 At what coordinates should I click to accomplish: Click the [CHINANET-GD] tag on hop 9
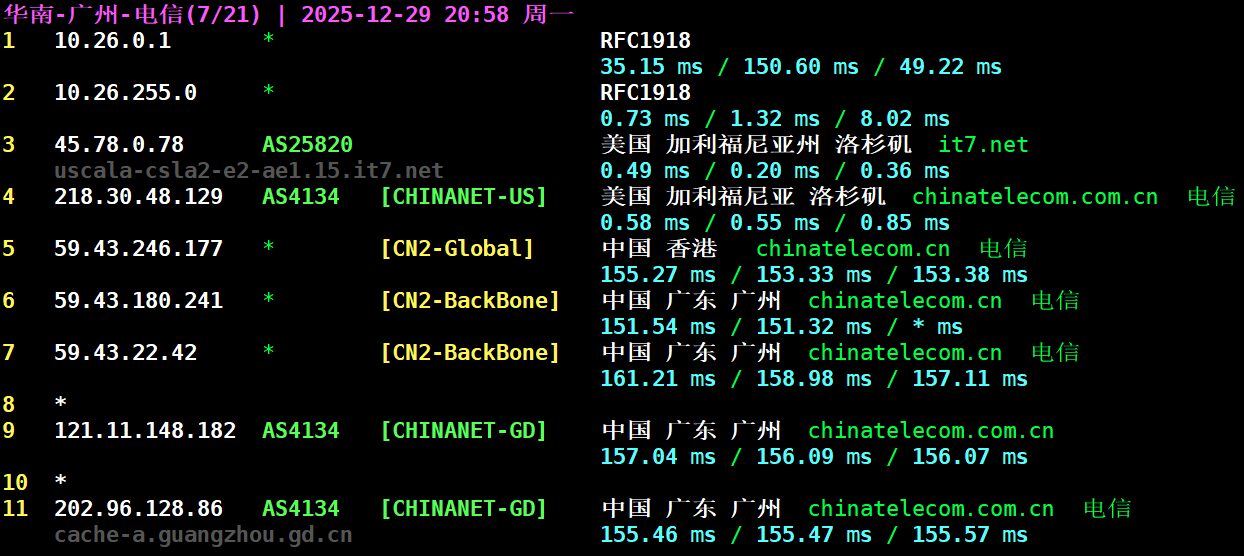coord(463,431)
